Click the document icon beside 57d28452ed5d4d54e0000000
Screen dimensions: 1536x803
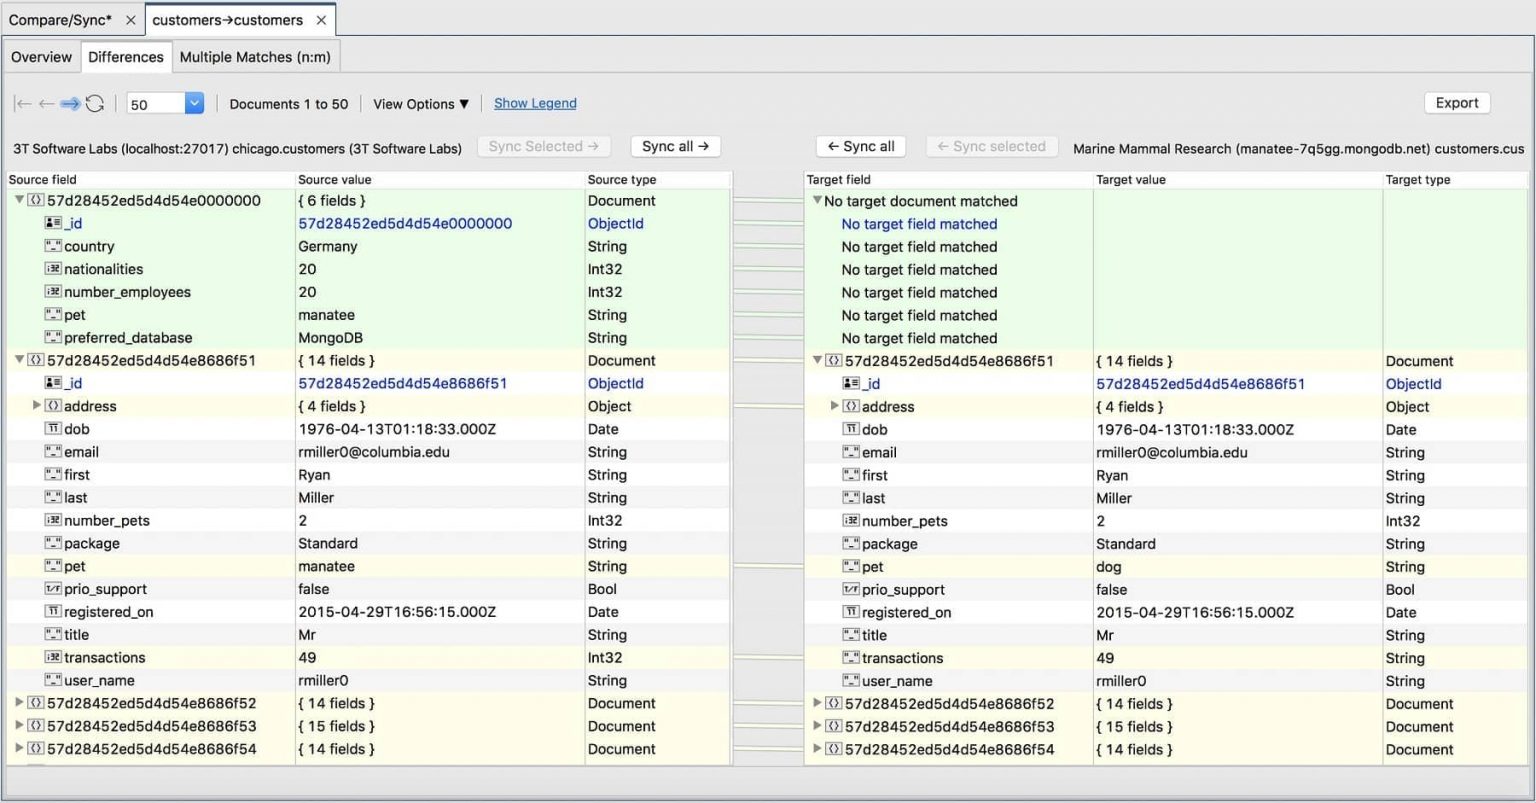point(35,200)
